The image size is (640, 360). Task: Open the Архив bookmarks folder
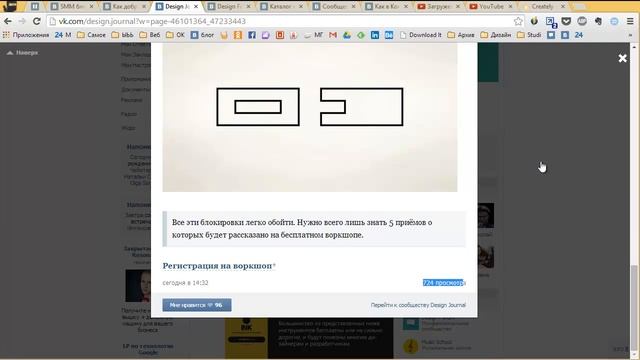pos(461,35)
